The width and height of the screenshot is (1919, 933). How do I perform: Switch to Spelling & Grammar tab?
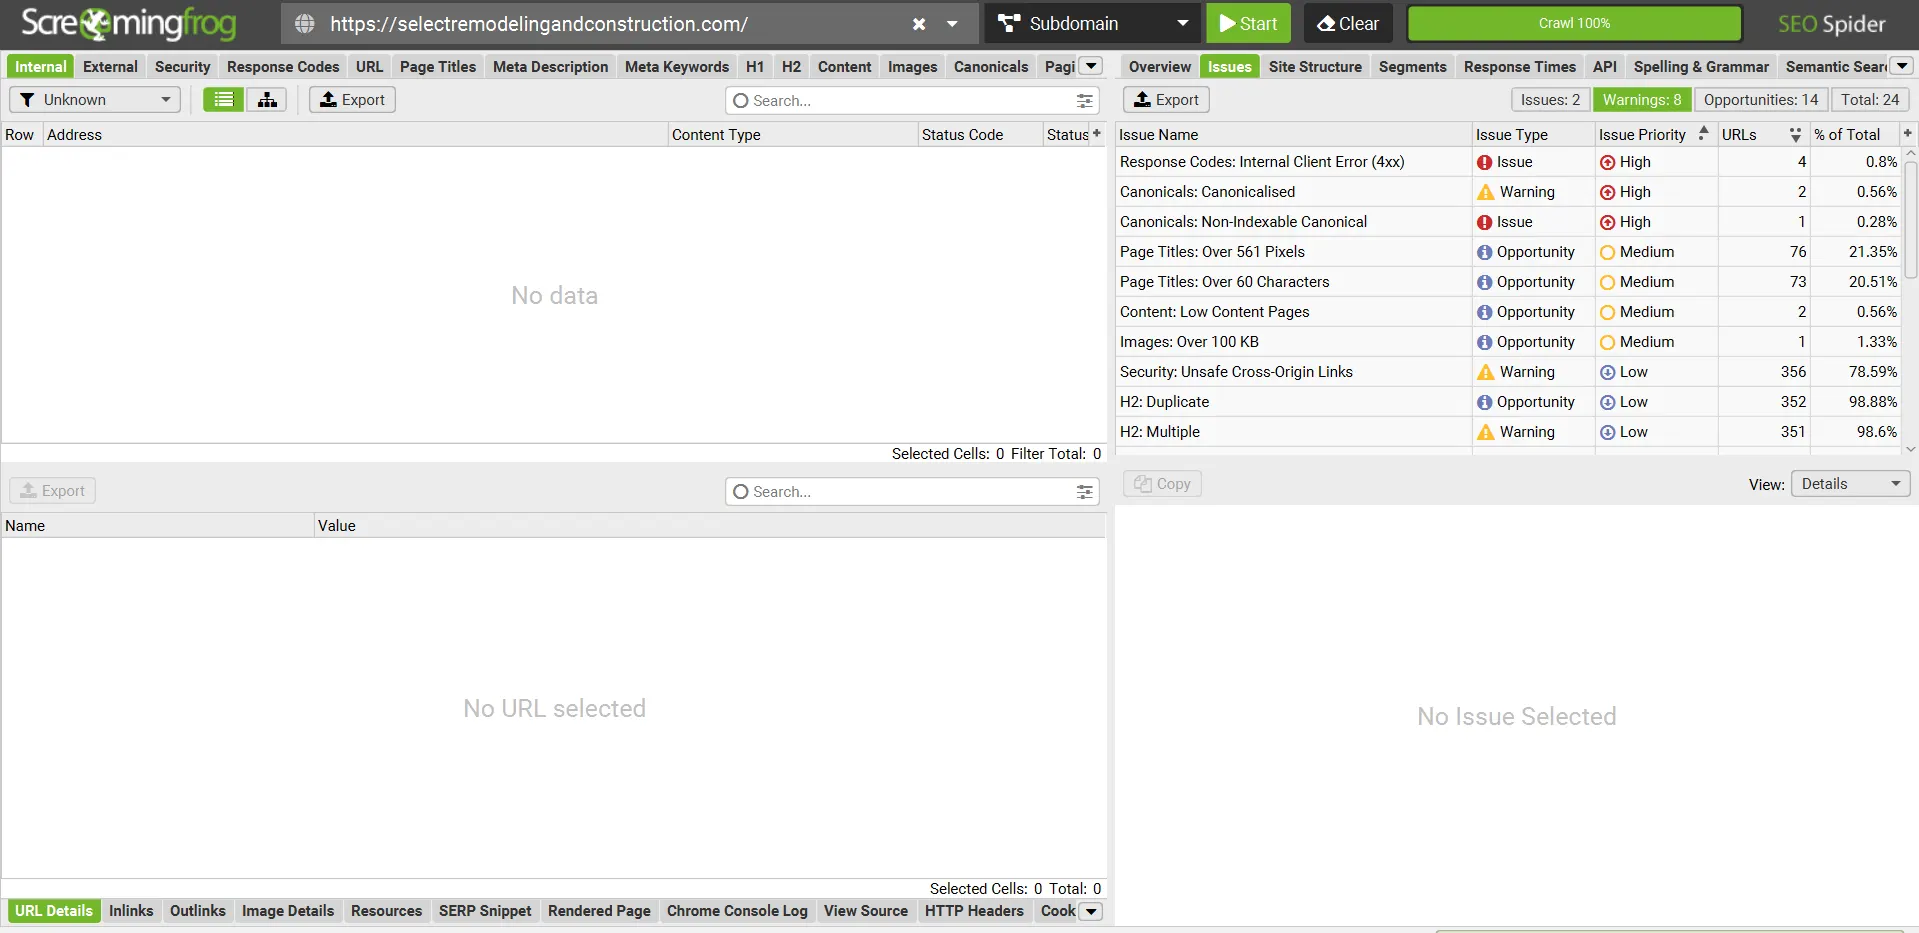click(1700, 67)
